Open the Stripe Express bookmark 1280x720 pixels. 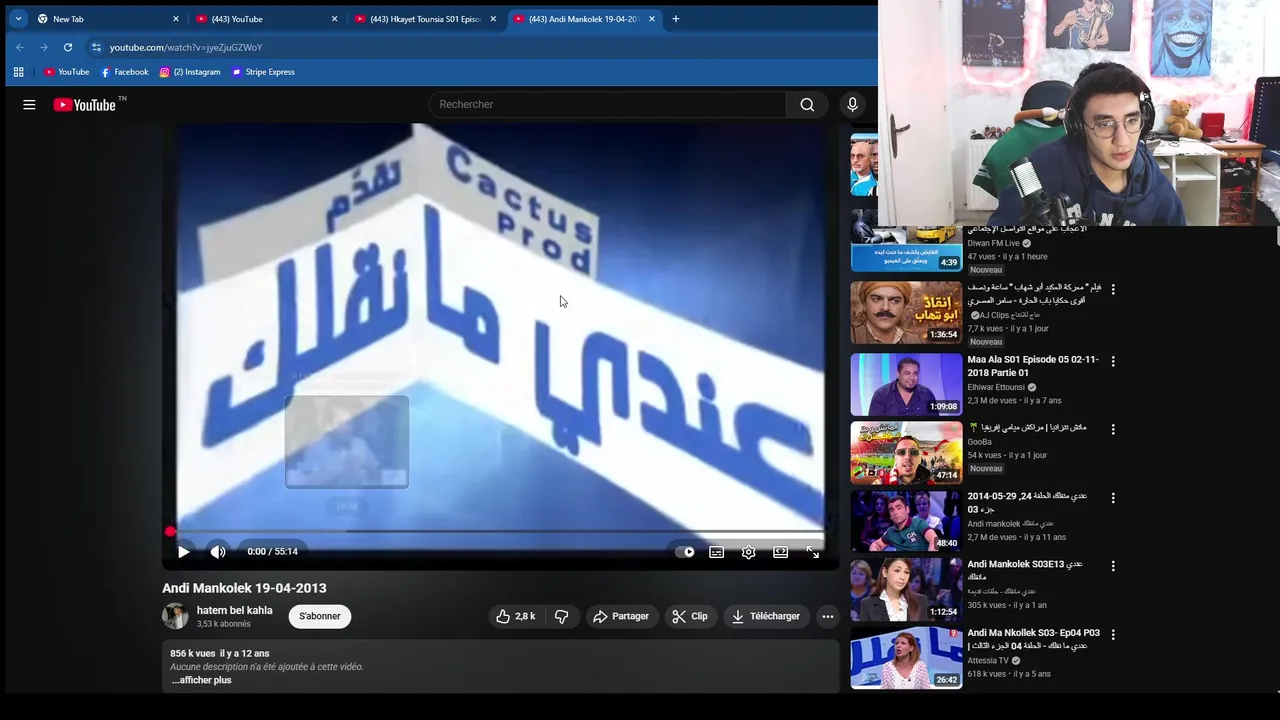click(263, 72)
